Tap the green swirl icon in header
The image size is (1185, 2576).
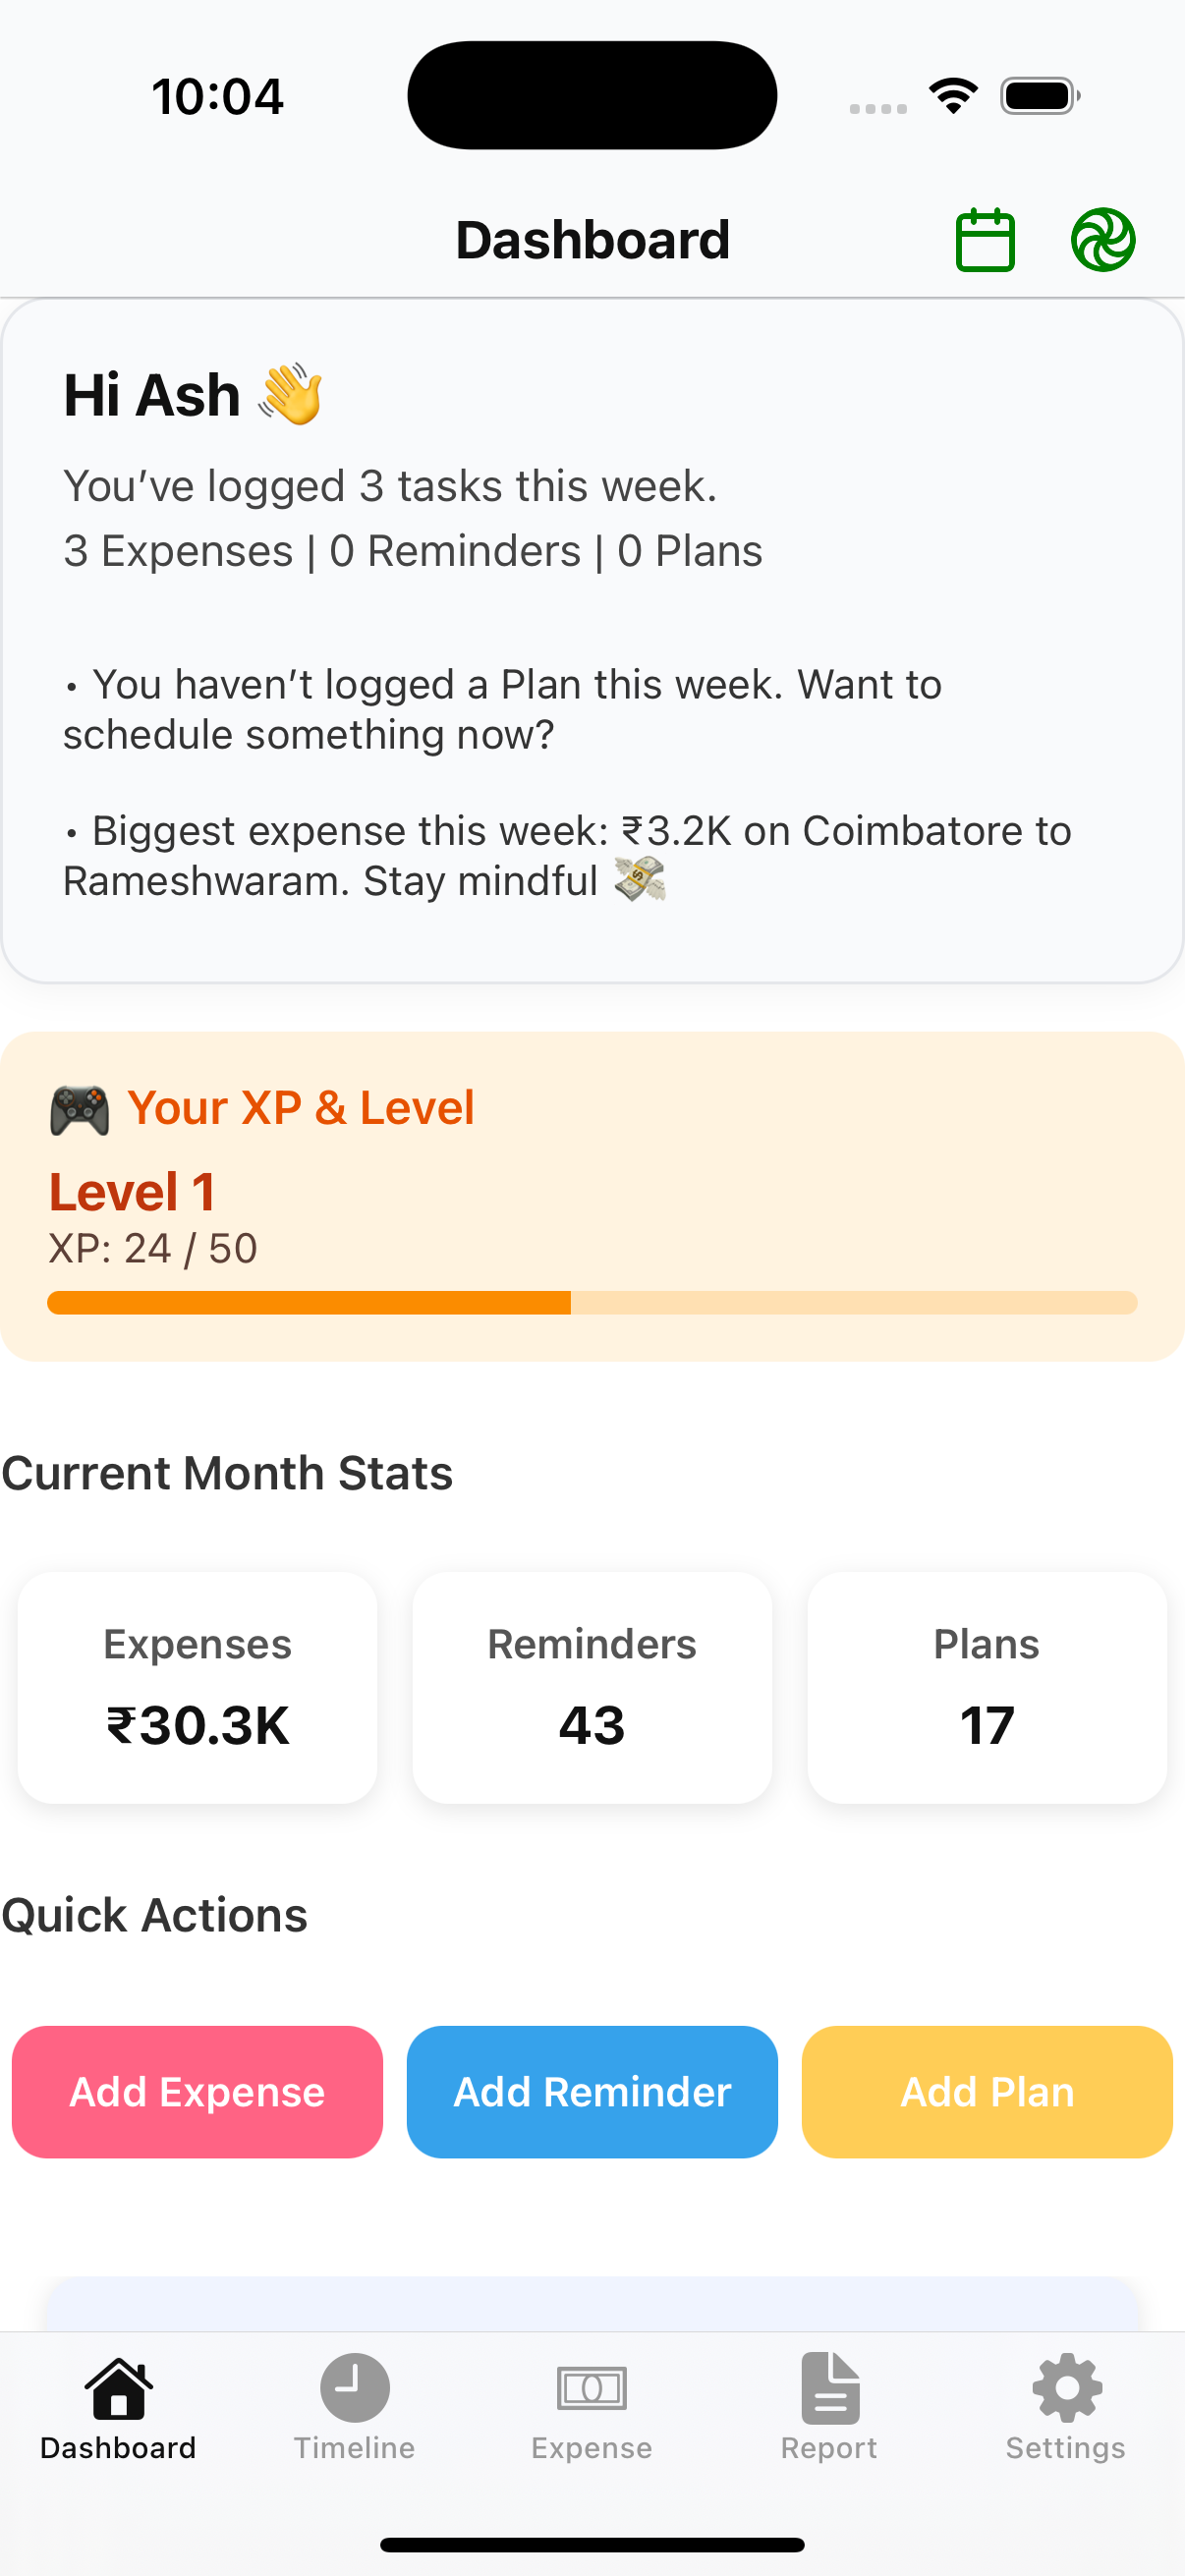(1103, 240)
